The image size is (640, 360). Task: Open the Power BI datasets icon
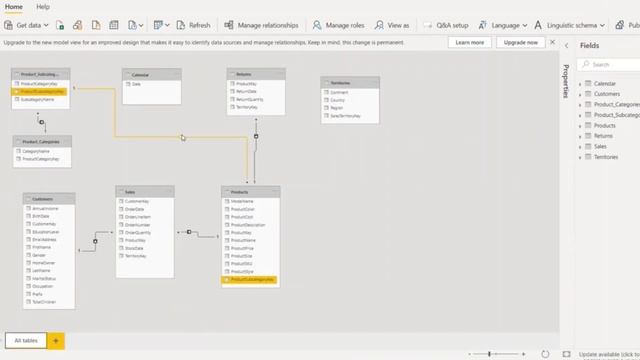click(x=78, y=25)
